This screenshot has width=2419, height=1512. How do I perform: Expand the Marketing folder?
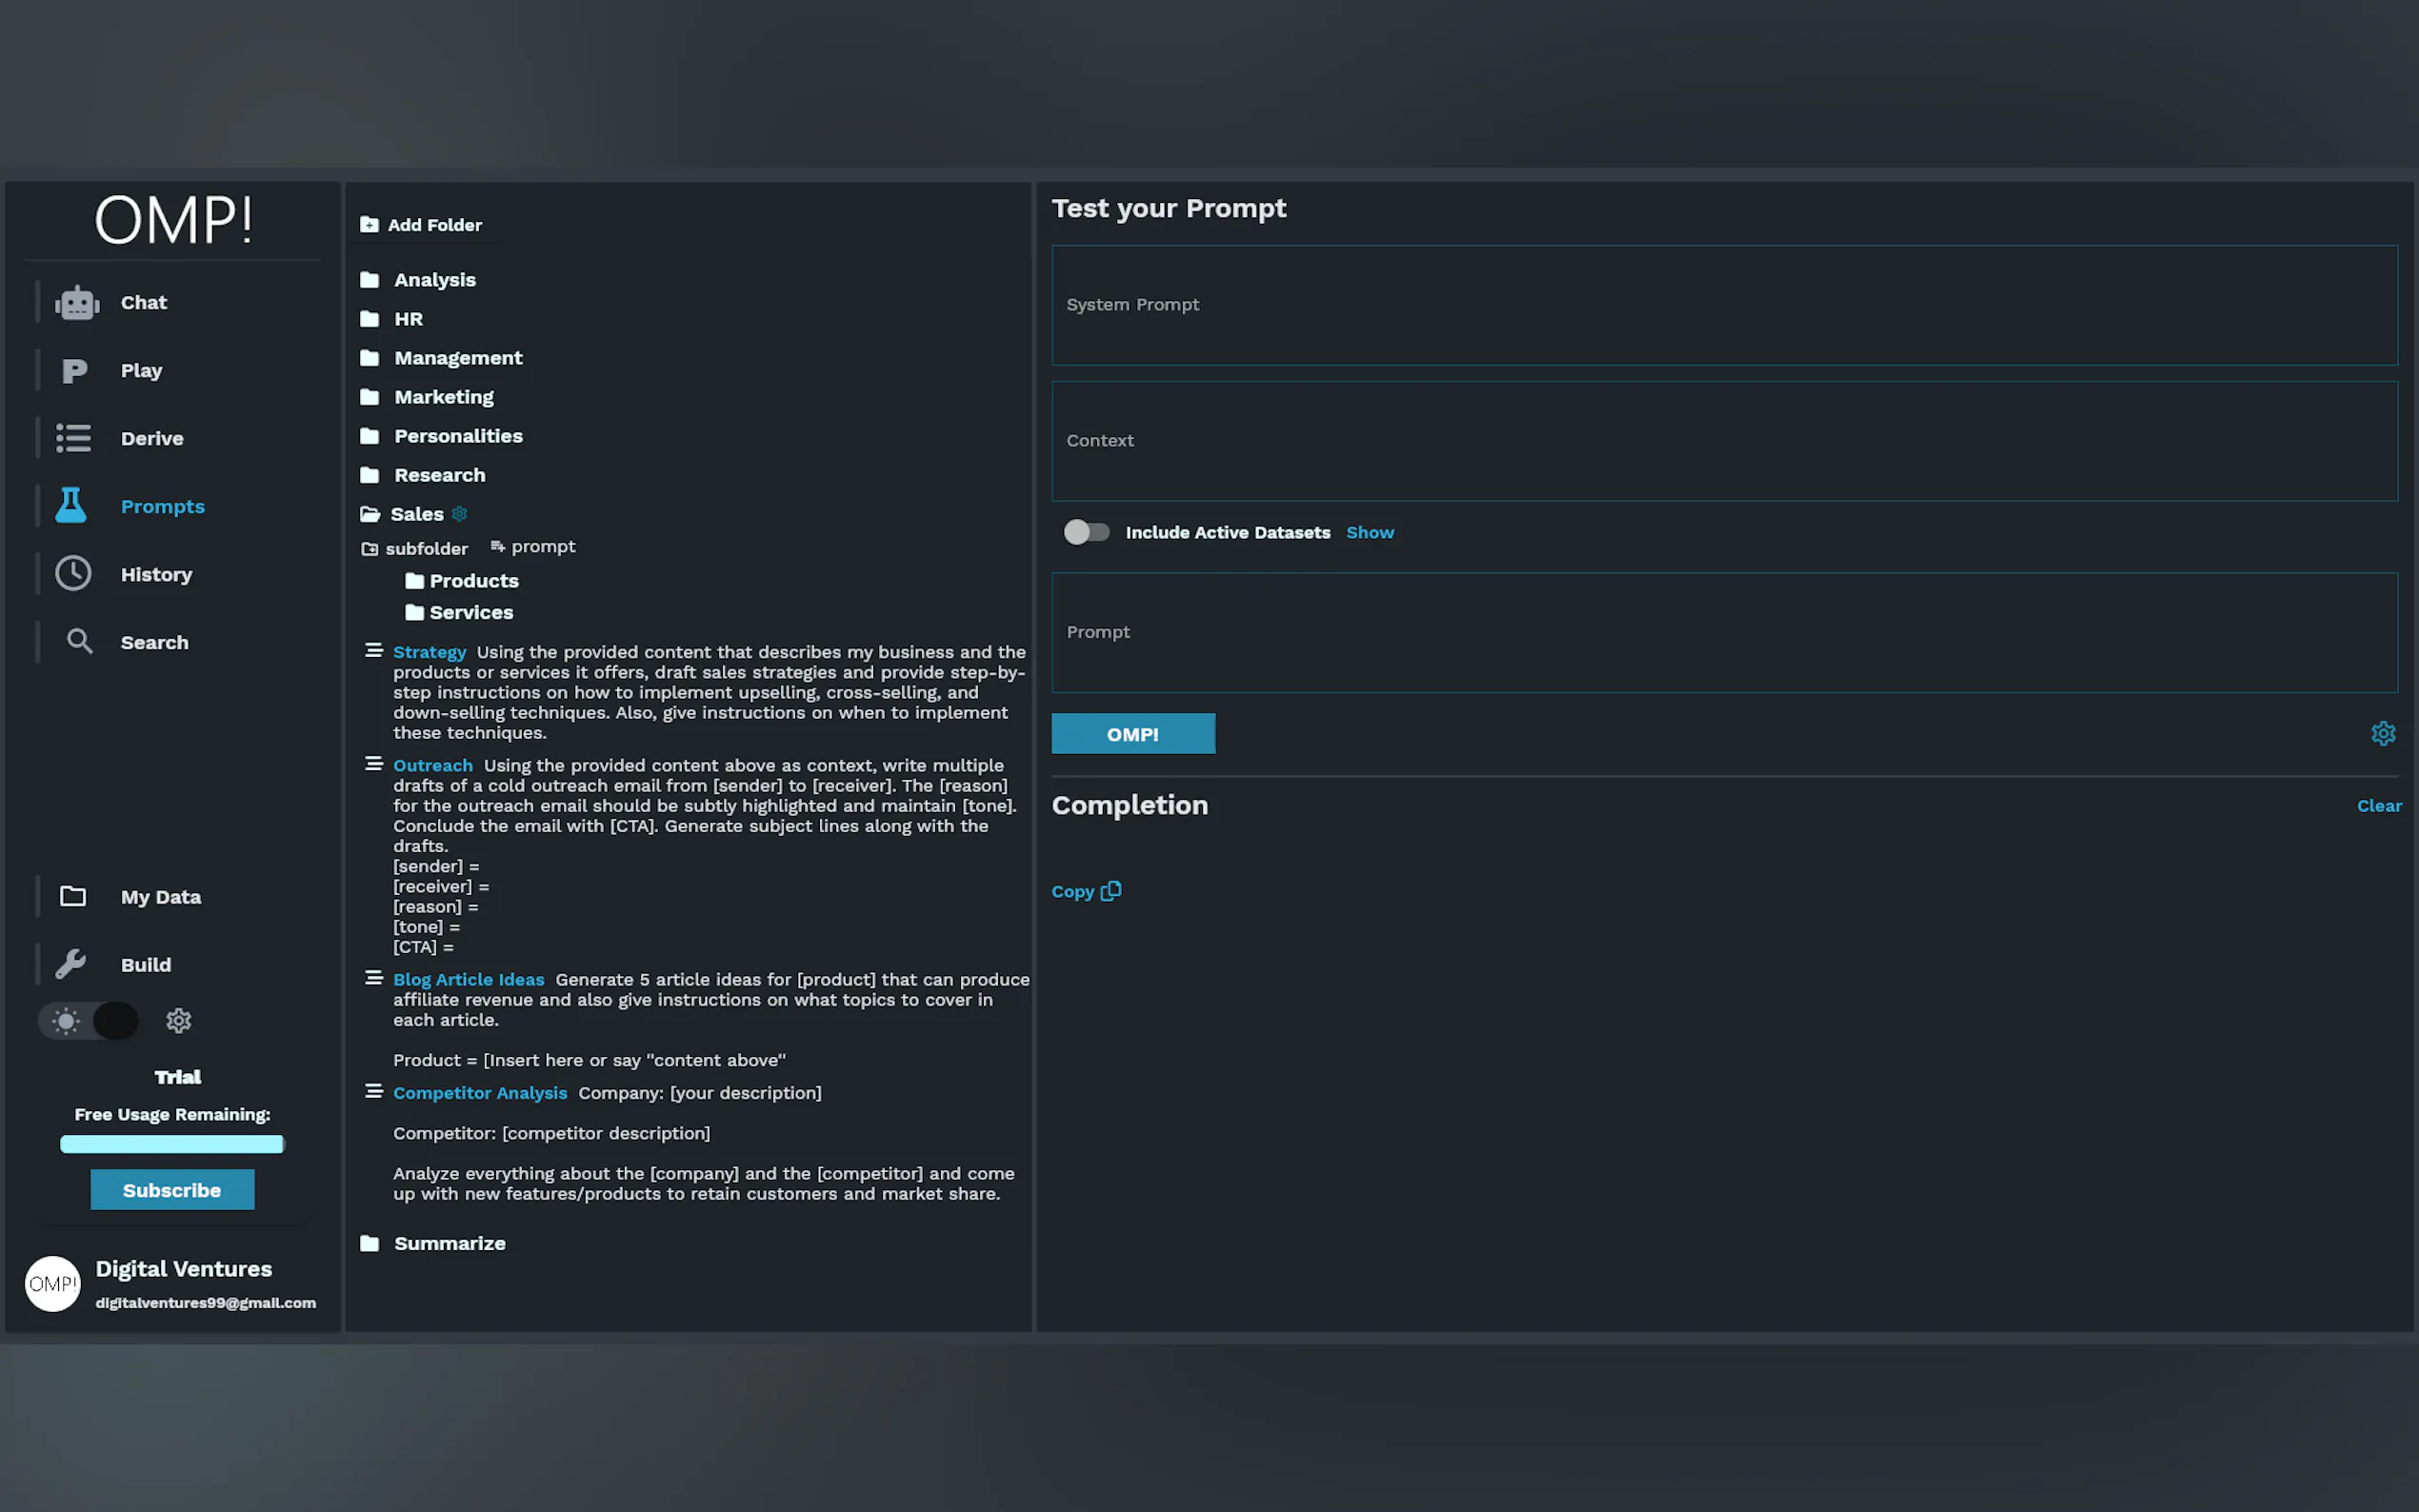pos(443,397)
